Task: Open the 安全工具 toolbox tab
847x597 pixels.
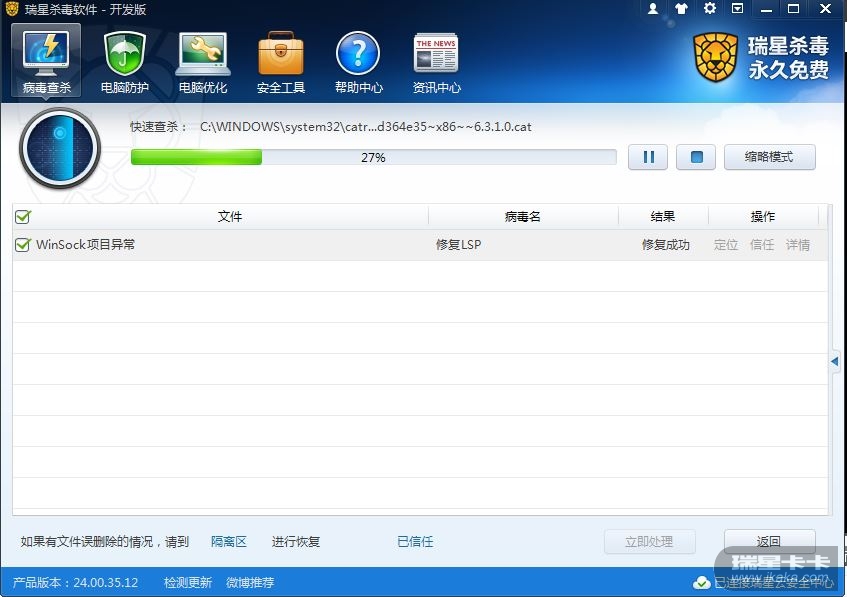Action: (x=281, y=63)
